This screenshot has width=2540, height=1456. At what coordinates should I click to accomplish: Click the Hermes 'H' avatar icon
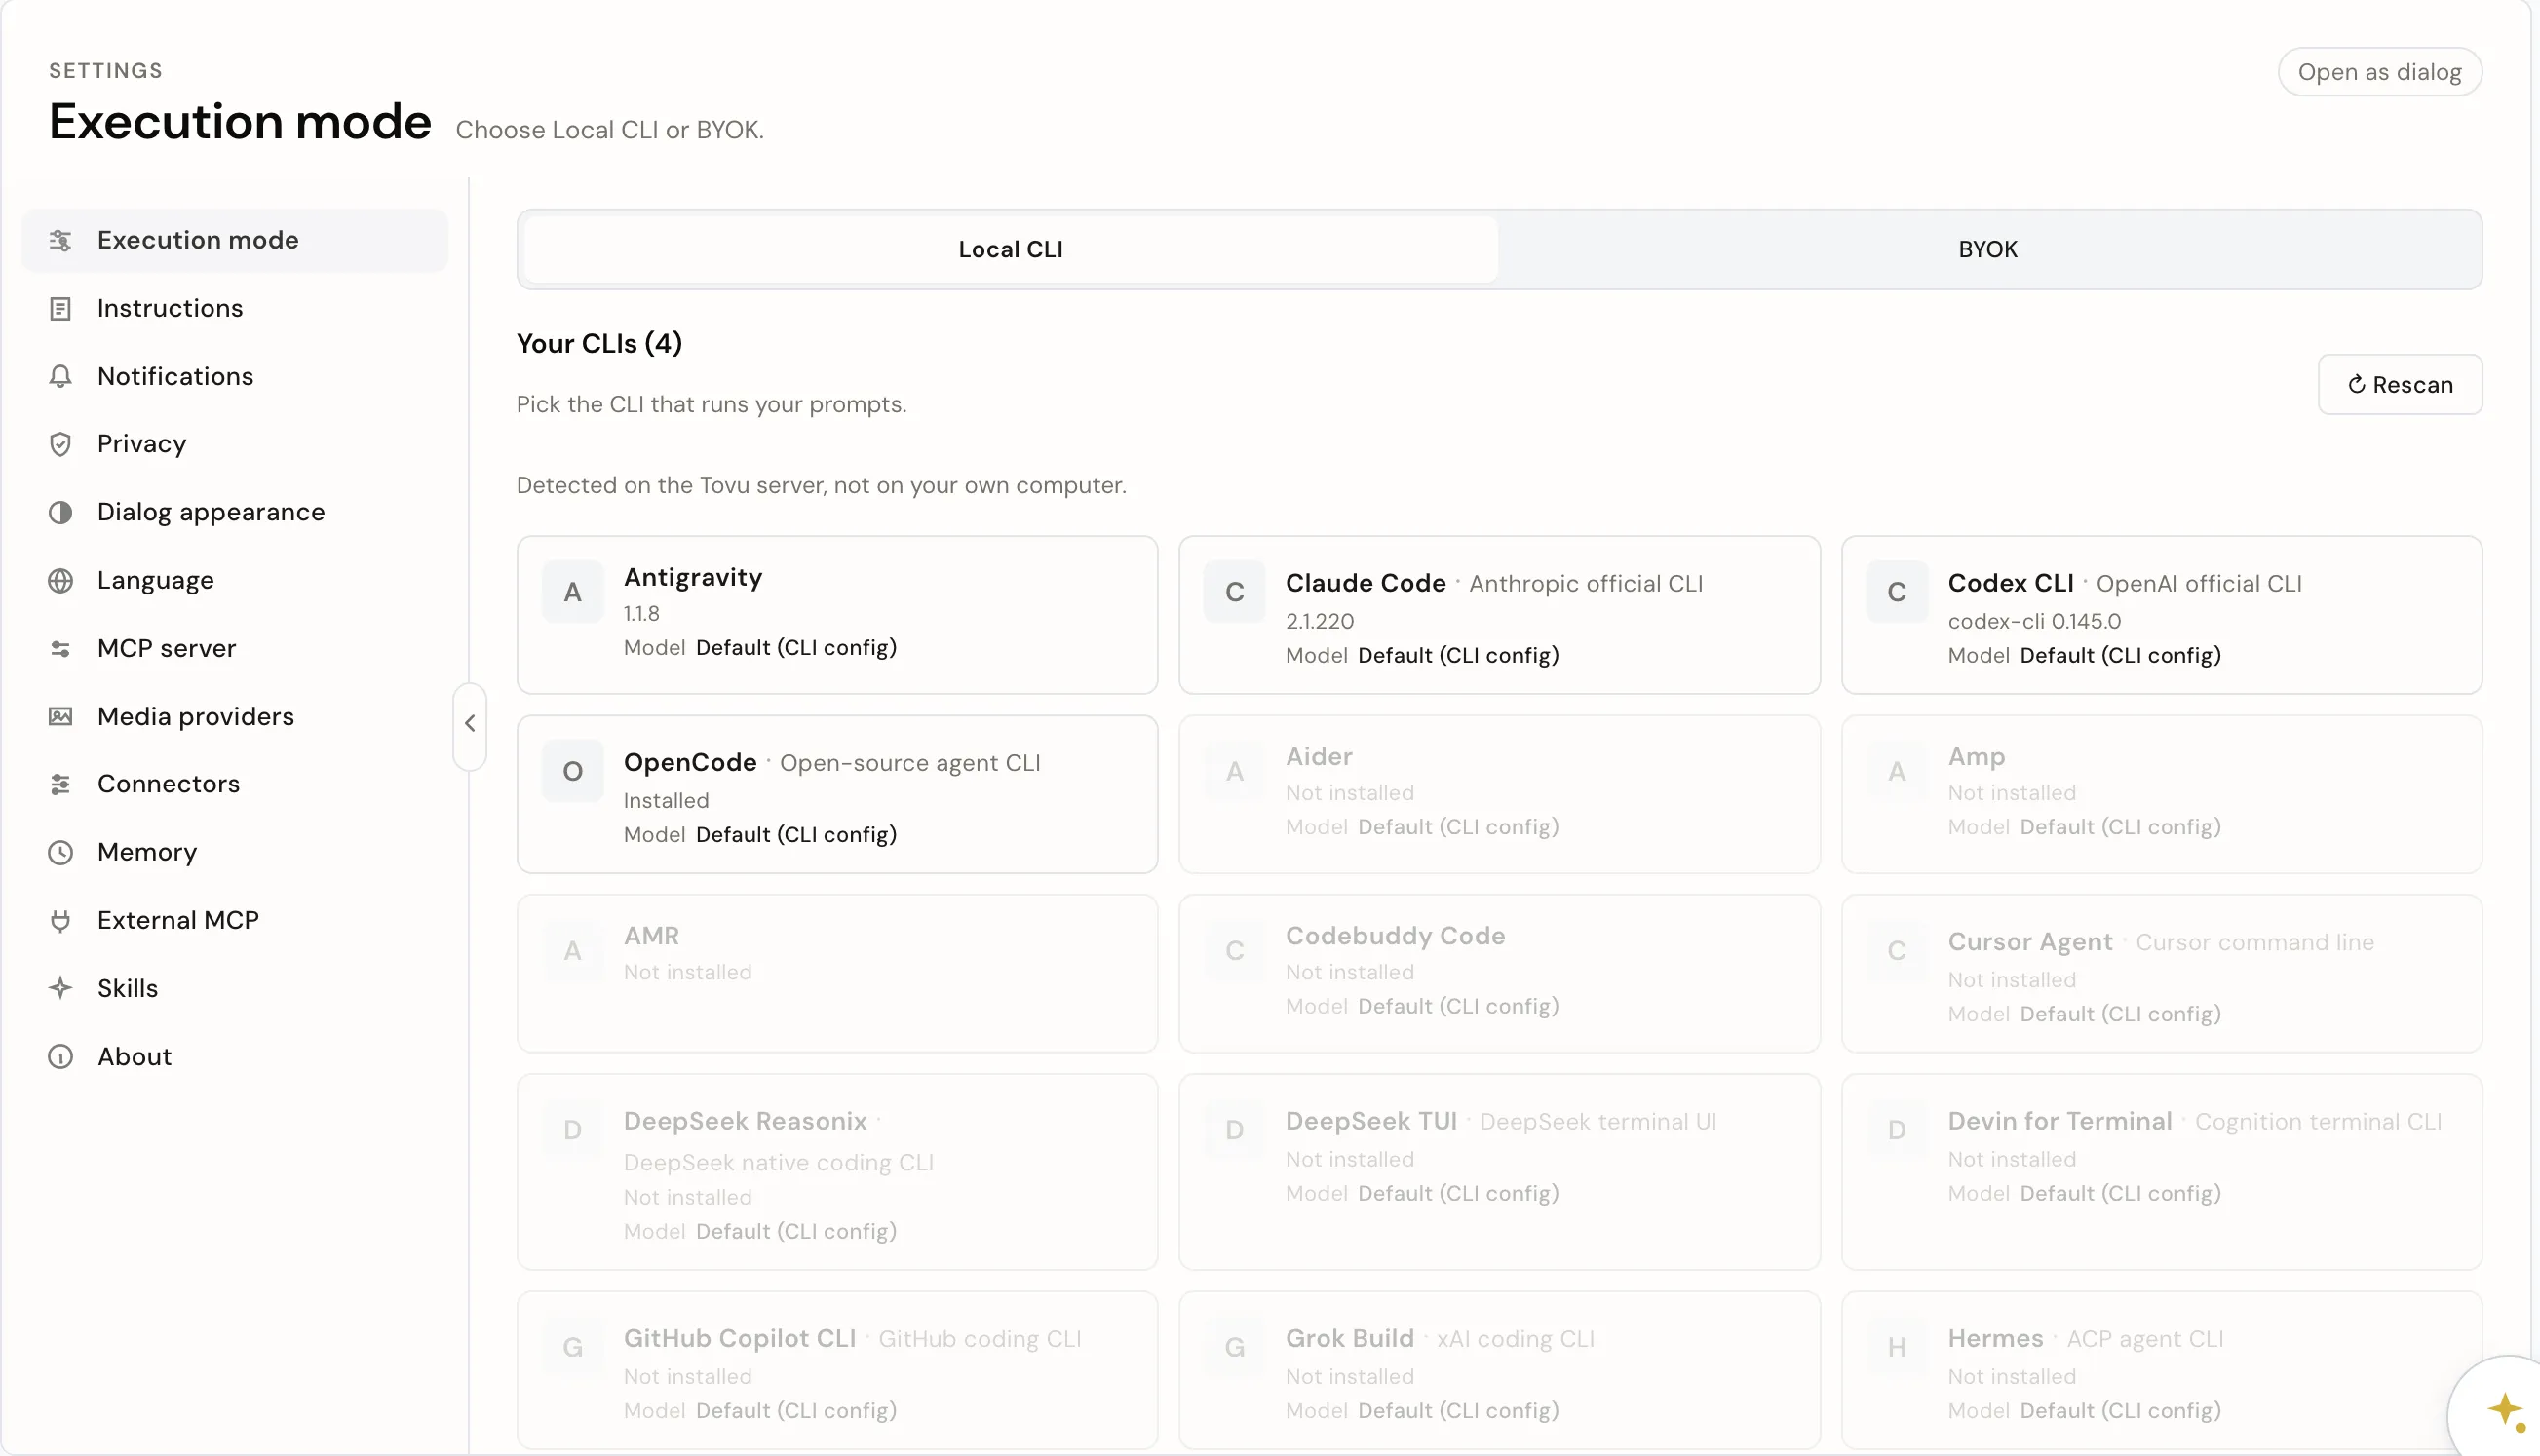pos(1896,1347)
